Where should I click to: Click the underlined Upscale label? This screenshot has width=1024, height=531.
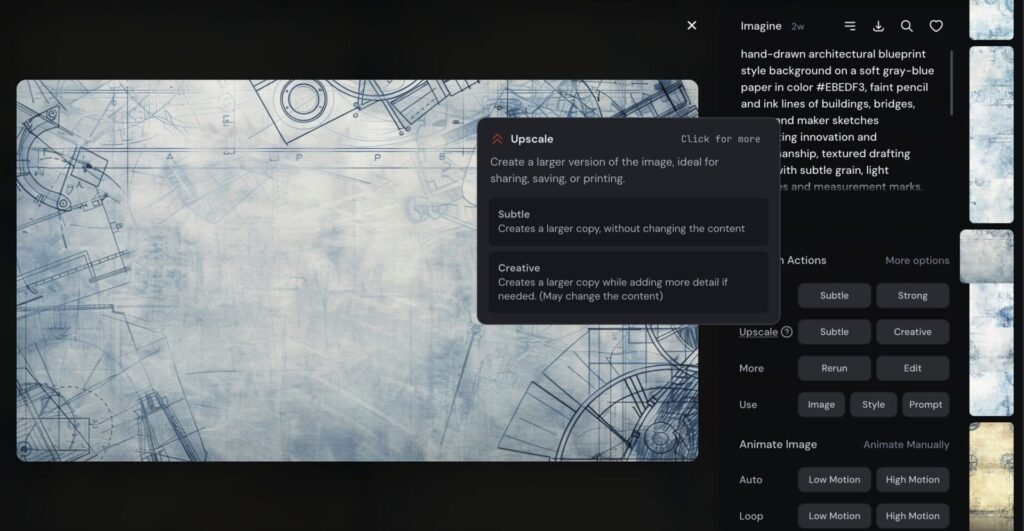pos(758,332)
